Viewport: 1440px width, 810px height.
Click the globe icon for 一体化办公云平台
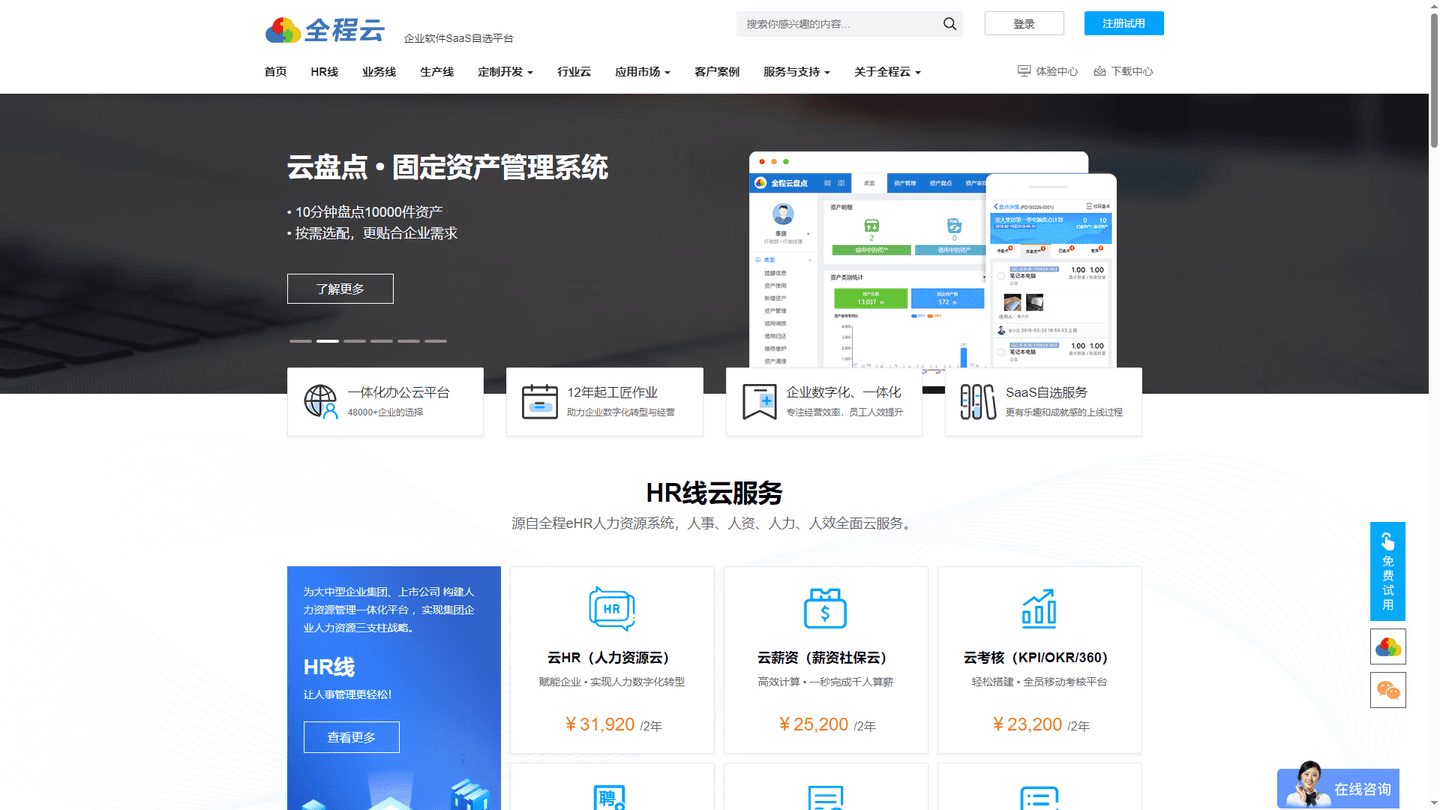click(x=321, y=402)
